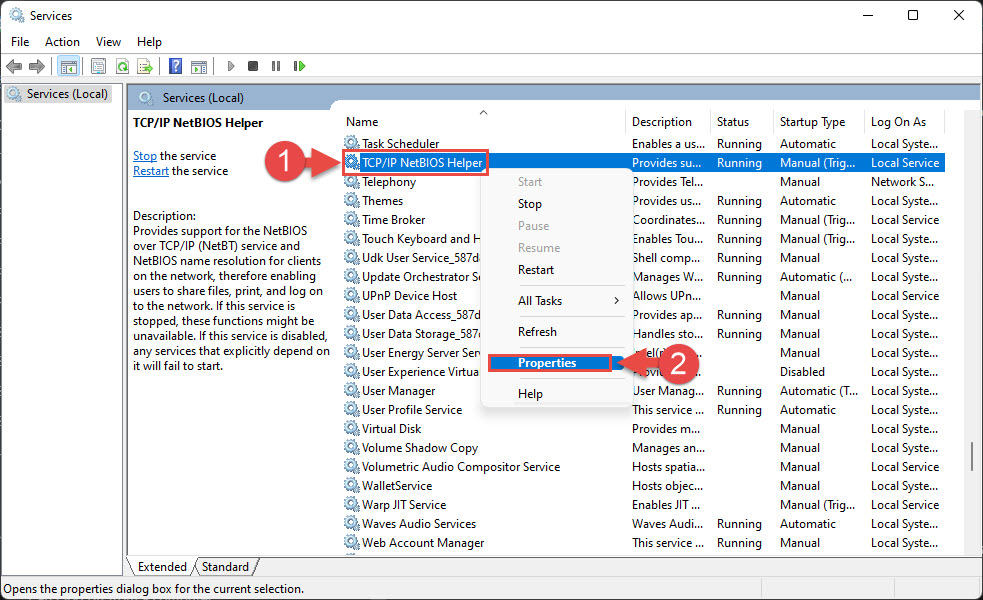The image size is (983, 600).
Task: Toggle Show/Hide Console Tree toolbar icon
Action: coord(68,66)
